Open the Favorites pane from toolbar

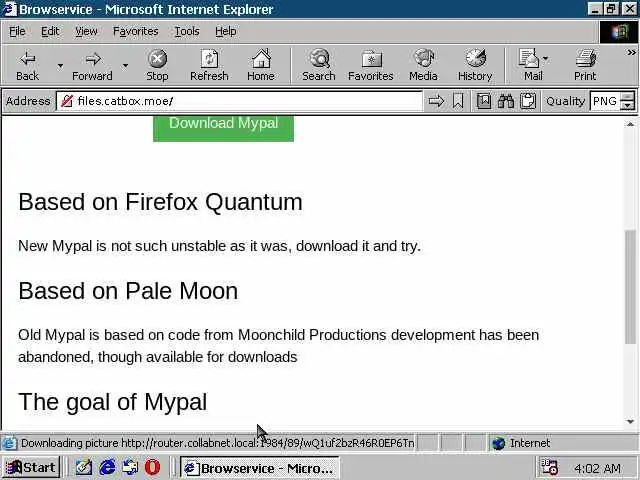(x=371, y=66)
